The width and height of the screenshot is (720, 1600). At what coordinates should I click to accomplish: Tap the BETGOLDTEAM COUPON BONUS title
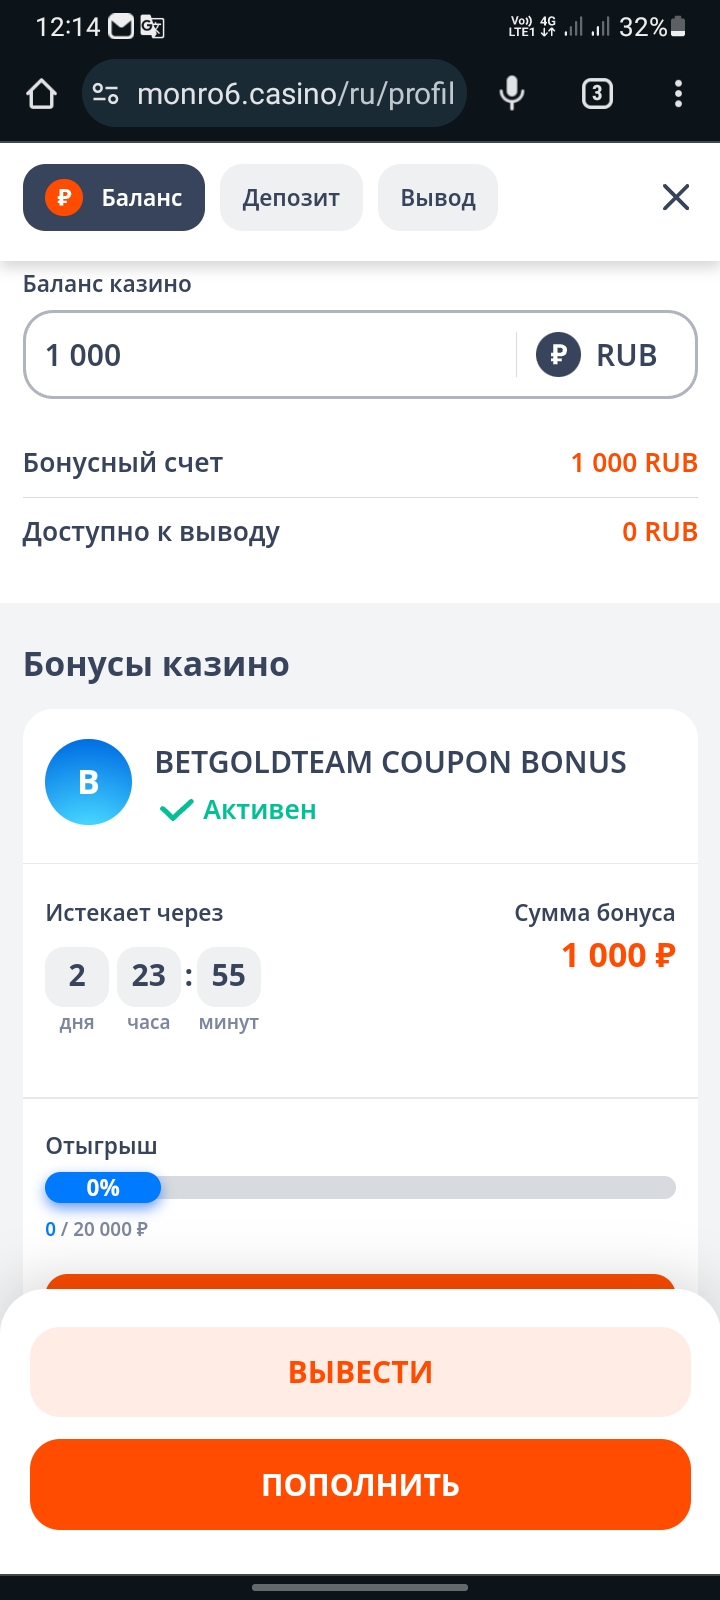coord(390,762)
